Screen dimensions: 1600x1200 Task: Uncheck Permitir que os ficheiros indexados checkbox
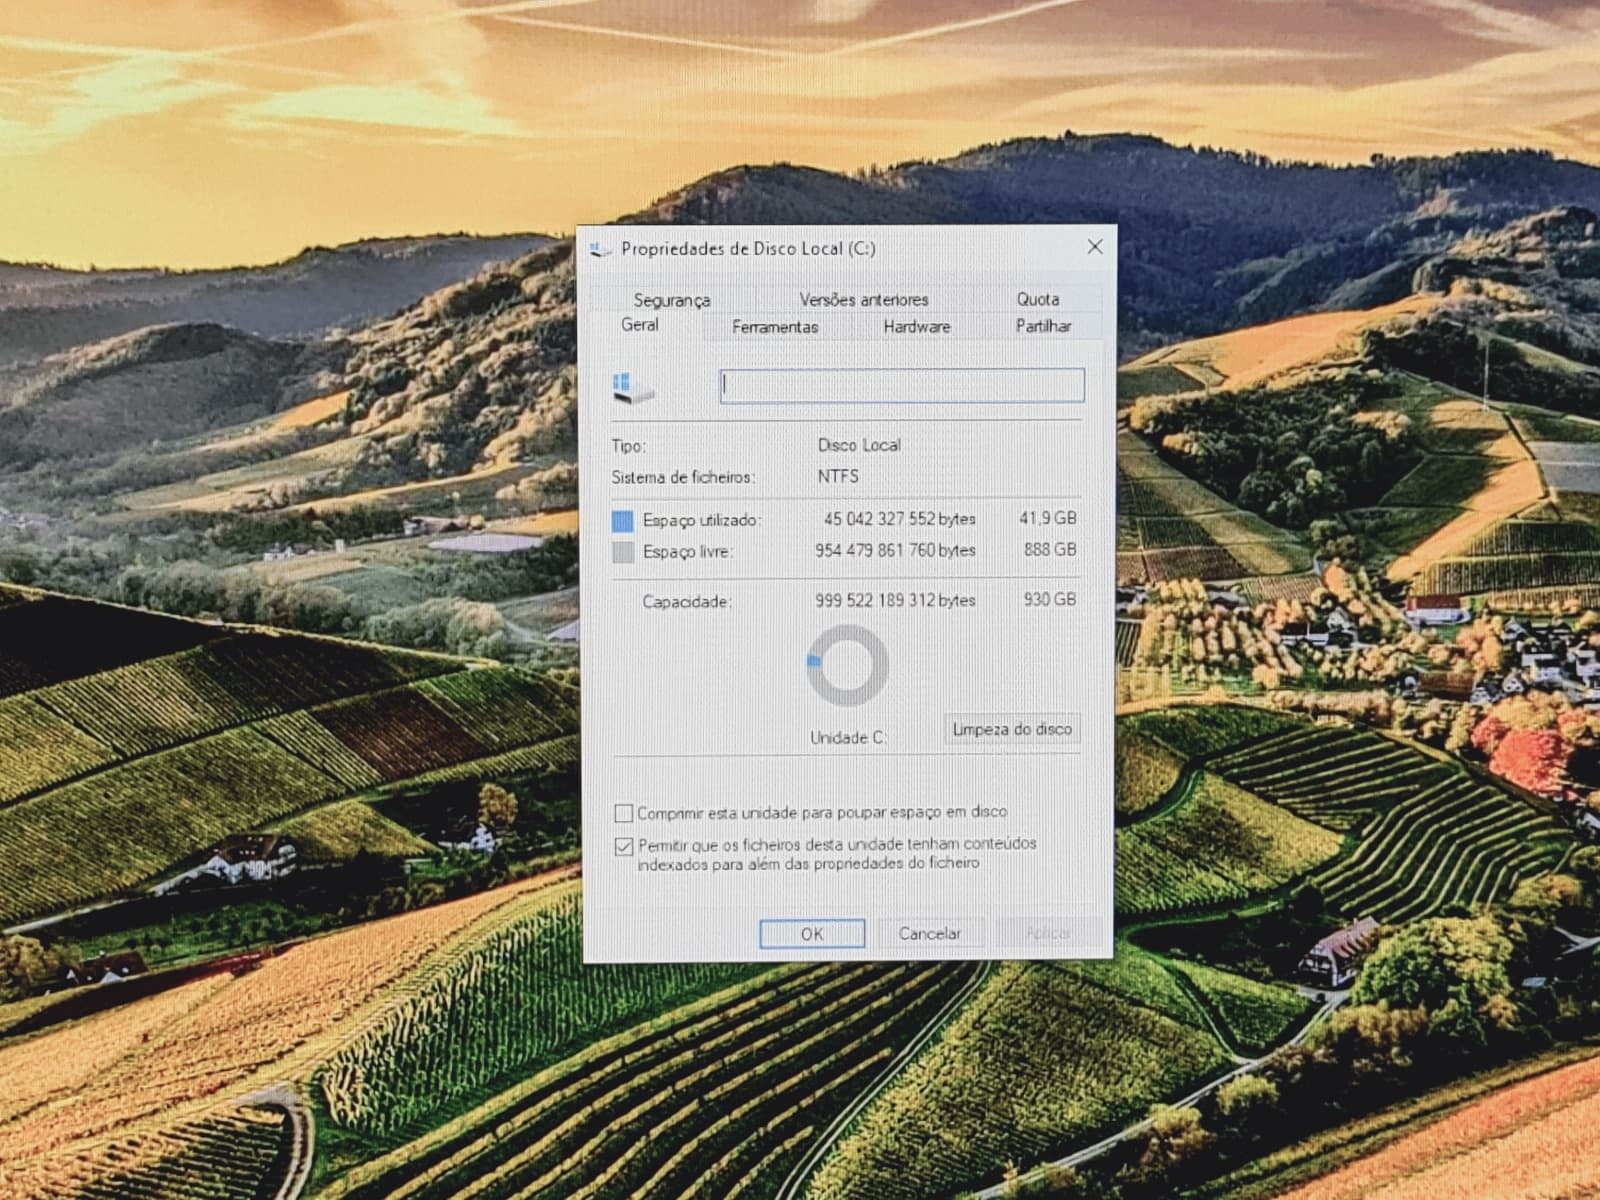pos(623,846)
